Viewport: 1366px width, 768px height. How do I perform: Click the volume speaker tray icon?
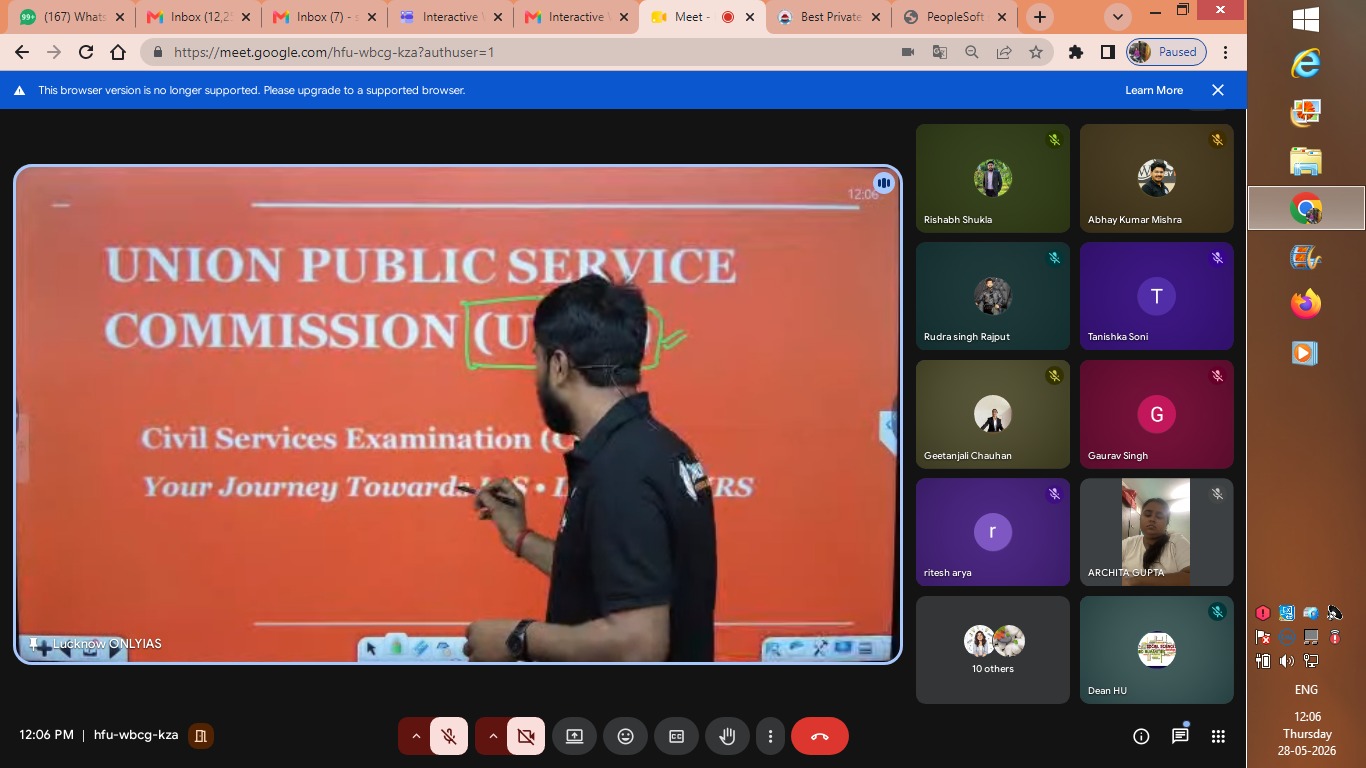click(1286, 661)
